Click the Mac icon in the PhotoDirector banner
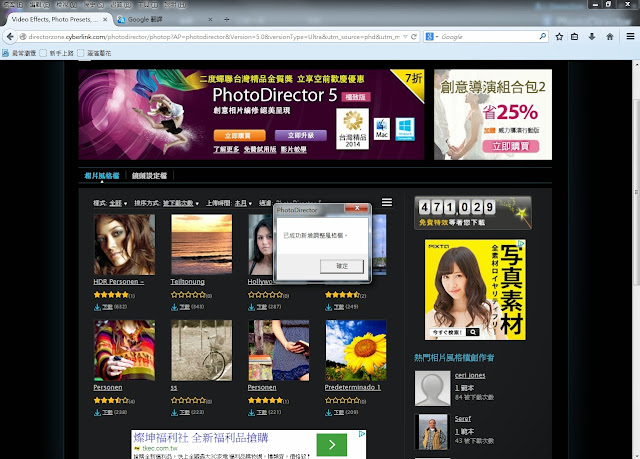 point(382,129)
